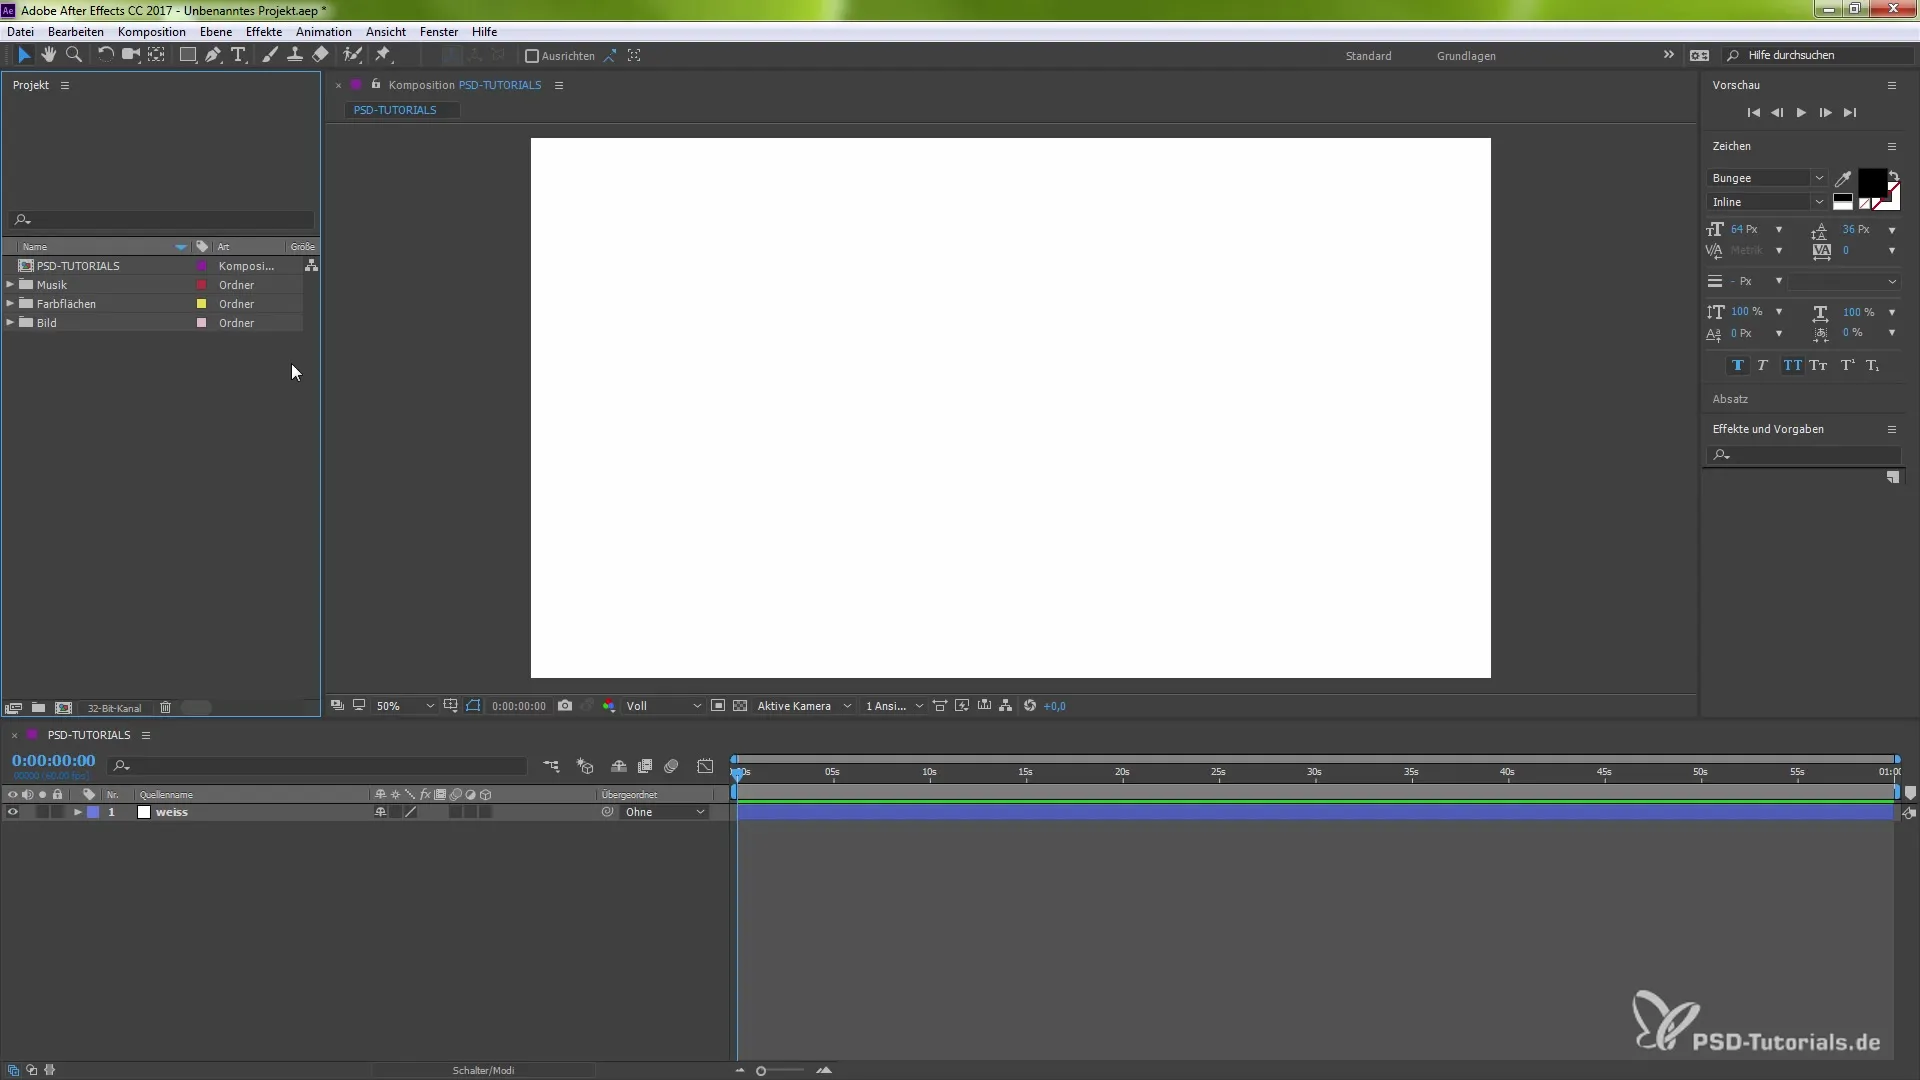Select the Roto Brush tool

352,55
